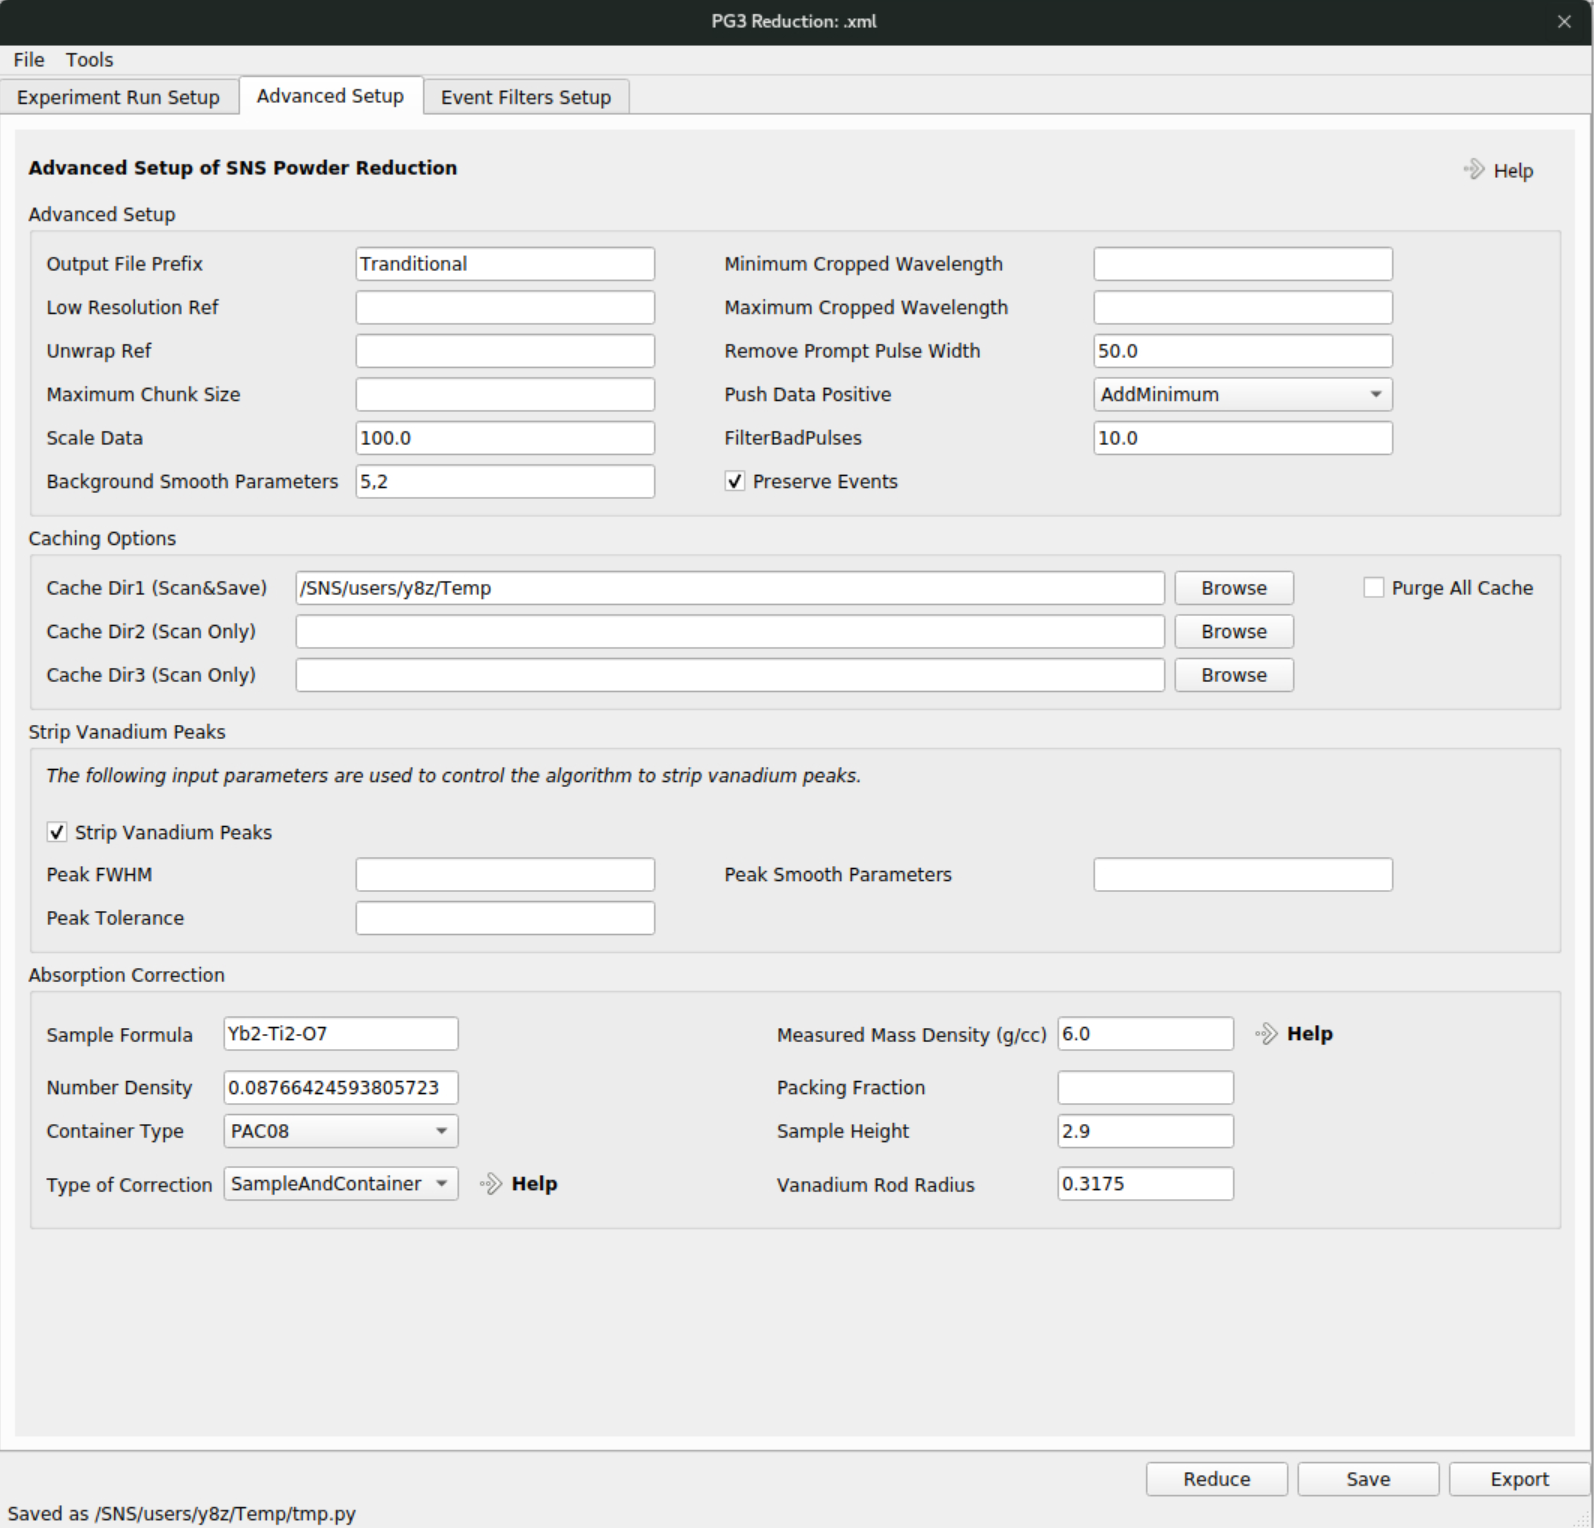Click the Peak FWHM input field

505,875
